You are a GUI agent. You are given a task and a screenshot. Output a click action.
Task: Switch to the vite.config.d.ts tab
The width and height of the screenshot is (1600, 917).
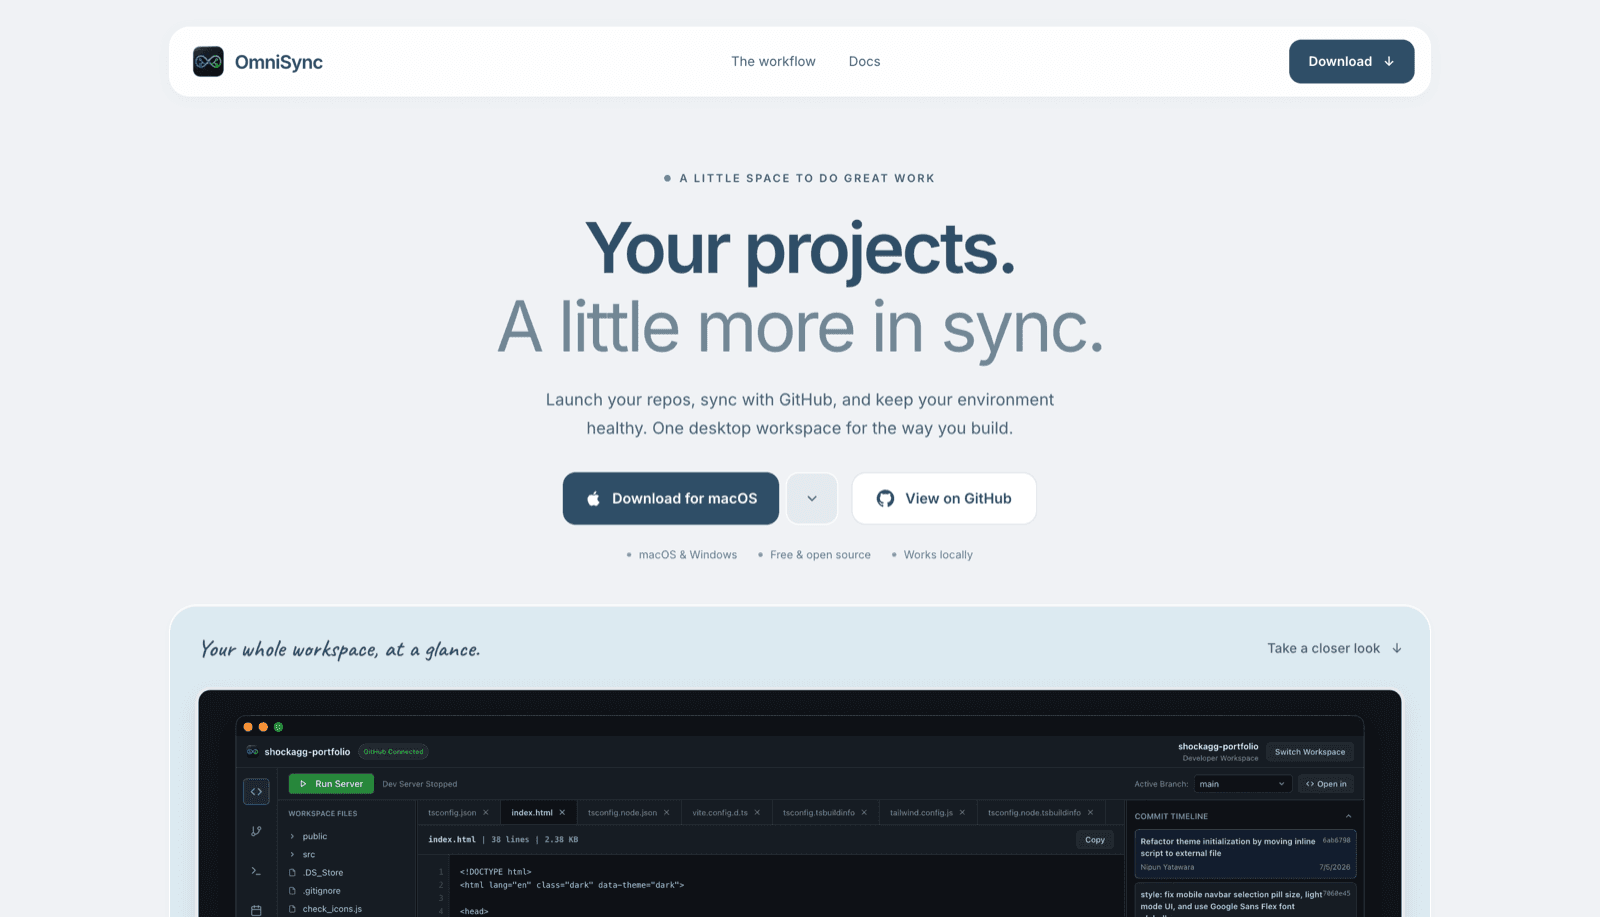coord(720,813)
